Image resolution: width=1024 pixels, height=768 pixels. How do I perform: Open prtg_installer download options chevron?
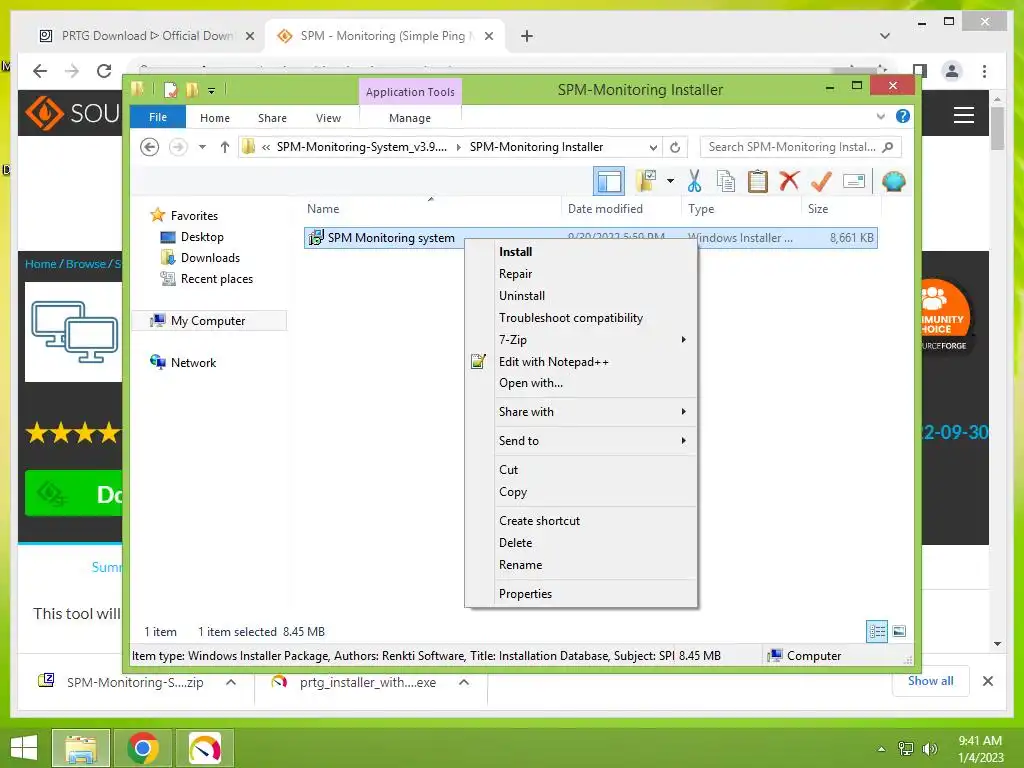(x=464, y=682)
